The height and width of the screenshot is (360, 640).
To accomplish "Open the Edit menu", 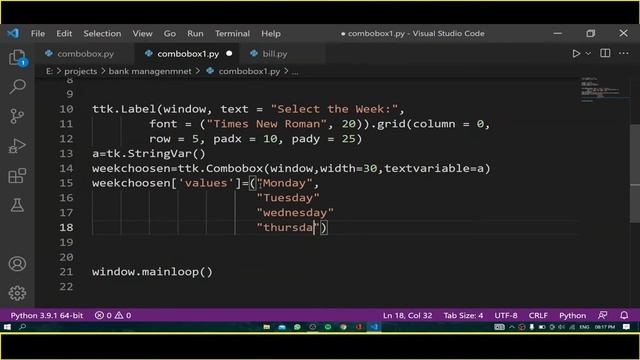I will (64, 33).
